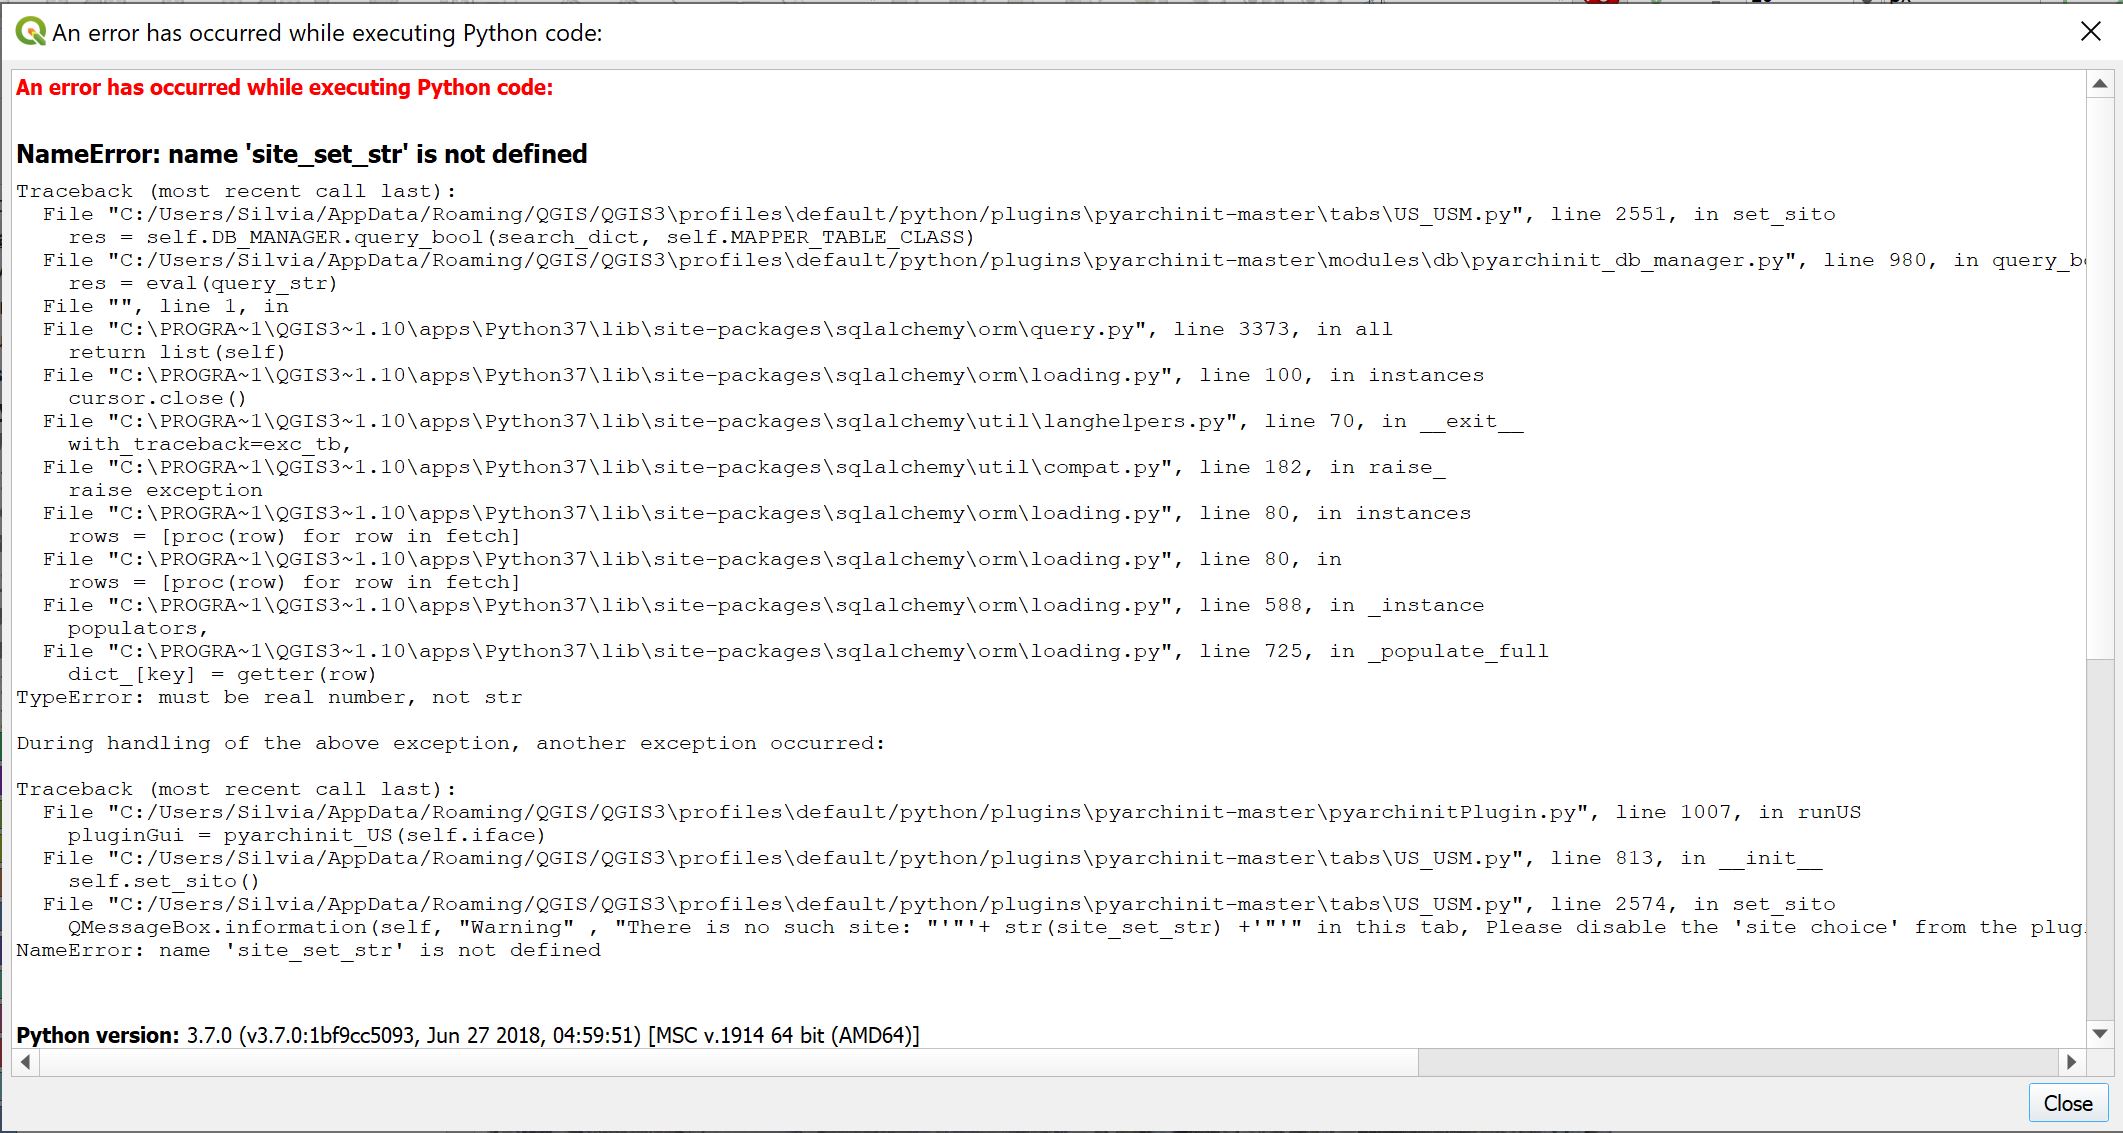Select the TypeError line in the traceback
This screenshot has width=2123, height=1133.
pos(268,697)
